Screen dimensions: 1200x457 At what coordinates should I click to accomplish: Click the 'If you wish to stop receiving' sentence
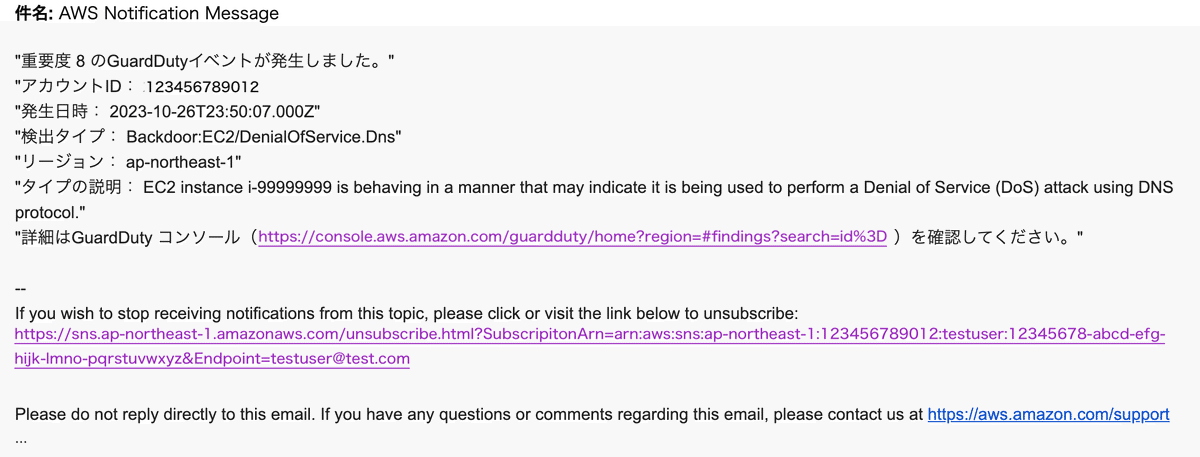point(406,312)
